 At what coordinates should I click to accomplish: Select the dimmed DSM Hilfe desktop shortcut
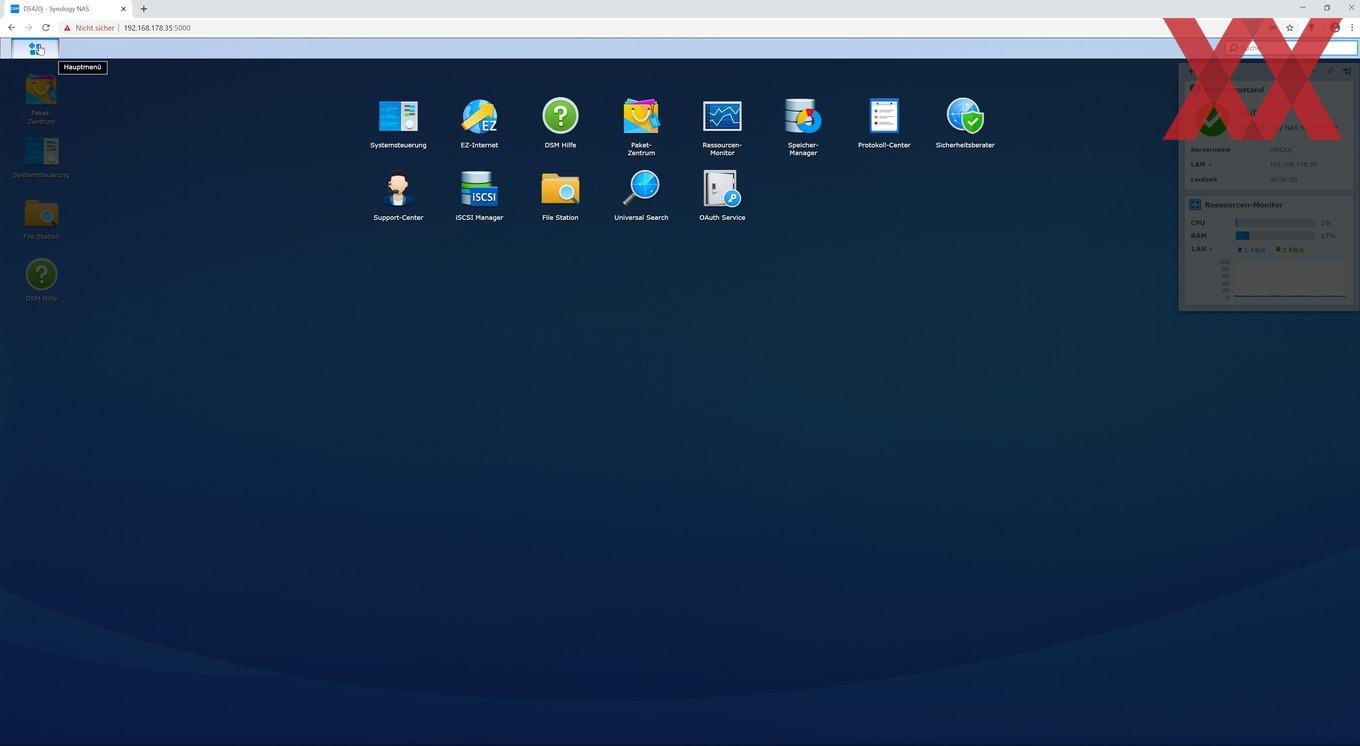tap(41, 280)
